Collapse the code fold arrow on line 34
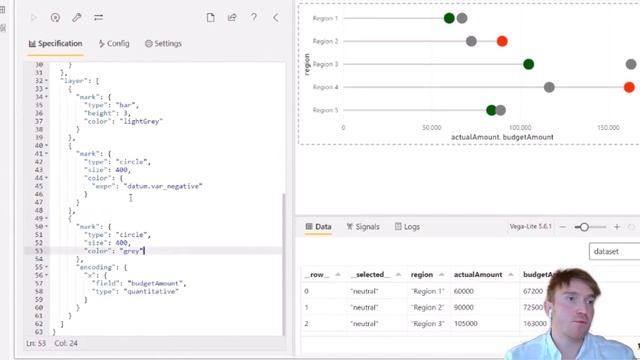The image size is (640, 360). click(46, 97)
